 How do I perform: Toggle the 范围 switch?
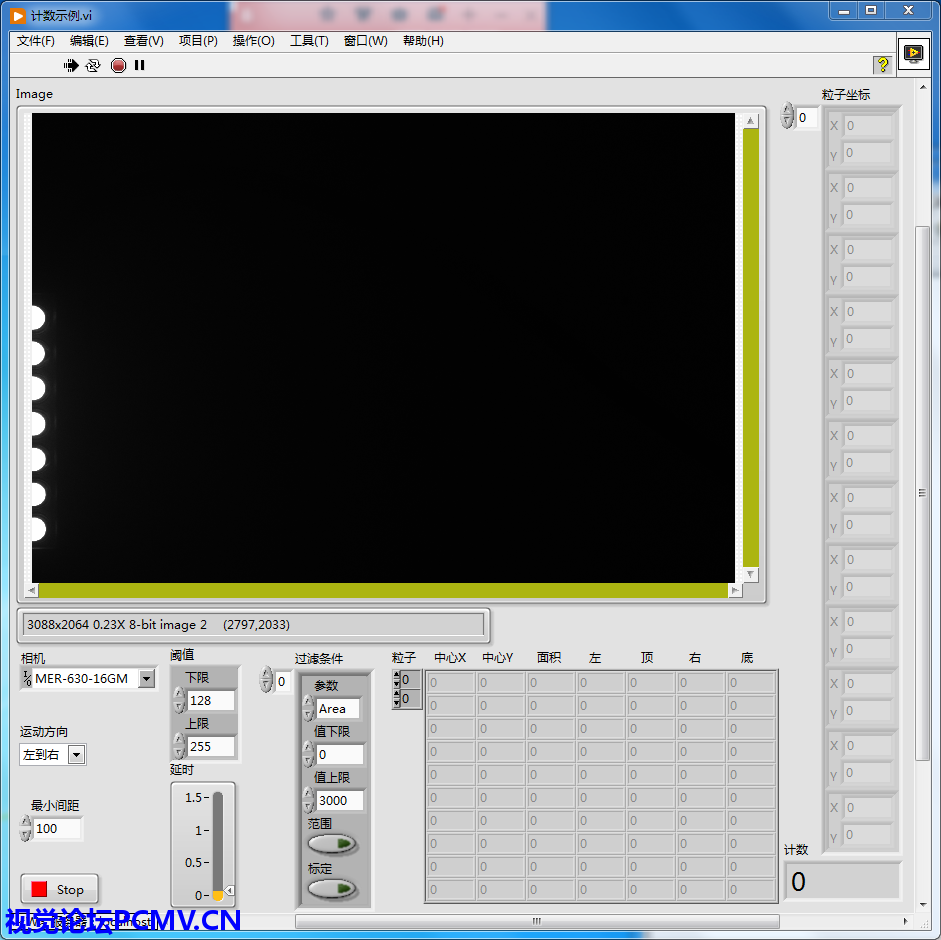click(x=333, y=844)
